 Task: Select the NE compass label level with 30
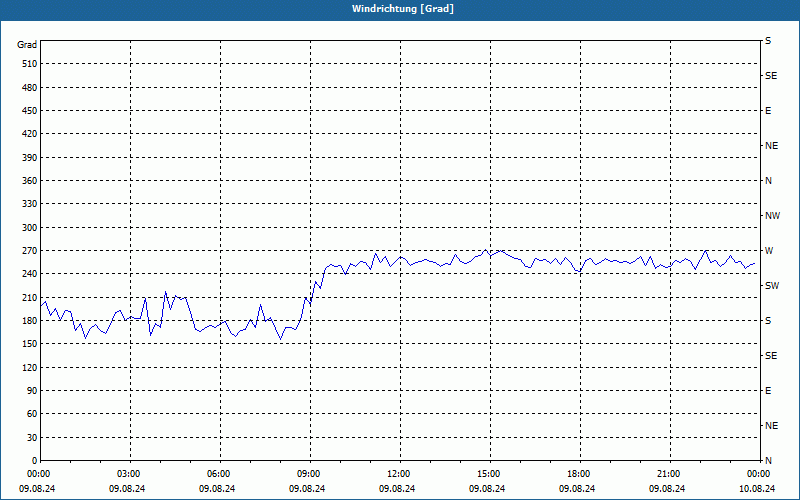(x=771, y=426)
